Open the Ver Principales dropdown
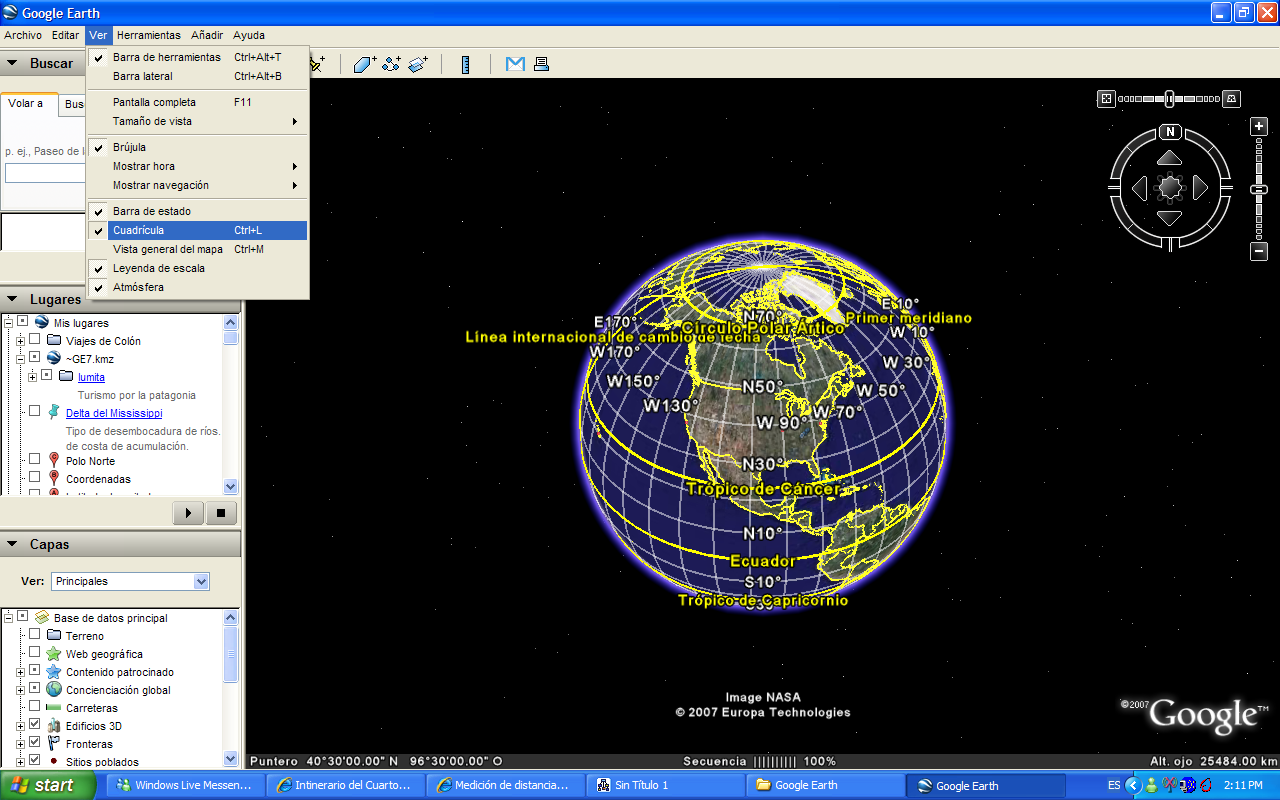The image size is (1280, 800). pos(130,581)
